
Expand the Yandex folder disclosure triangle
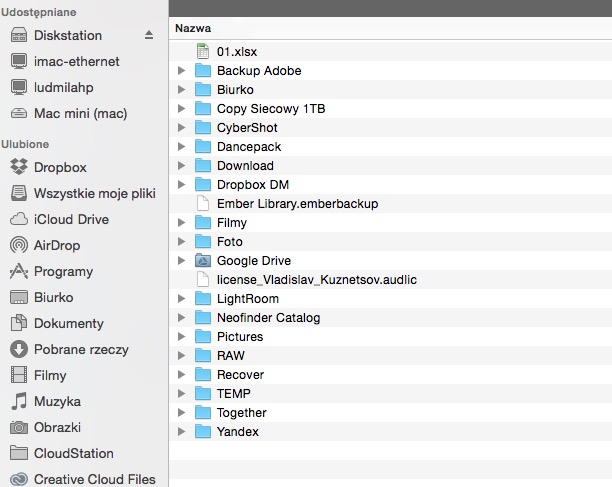coord(181,432)
